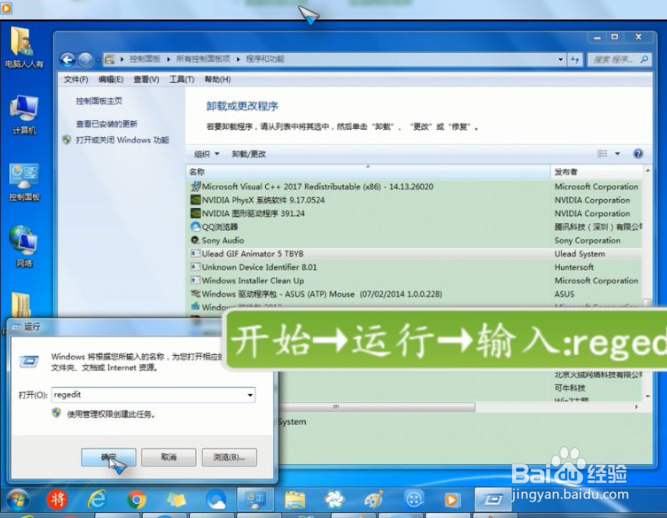Open the sticky notes taskbar icon

[176, 500]
